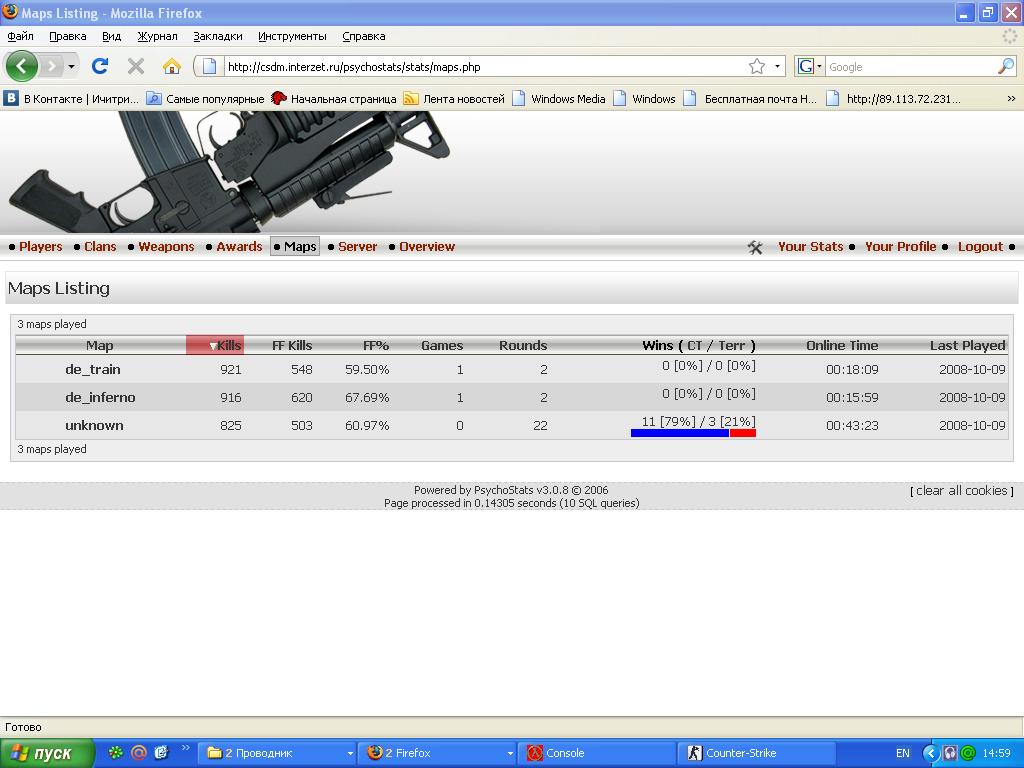Screen dimensions: 1024x768
Task: Click the Logout link
Action: point(980,246)
